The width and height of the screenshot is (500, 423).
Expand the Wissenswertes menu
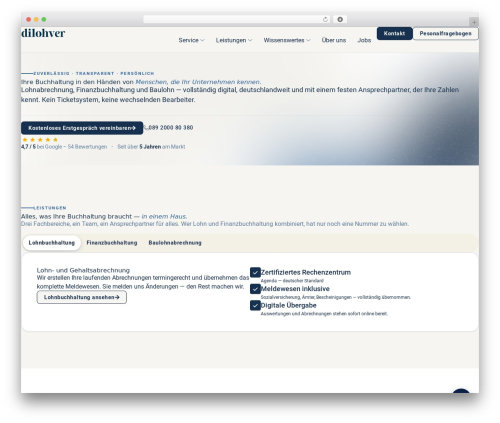tap(287, 40)
